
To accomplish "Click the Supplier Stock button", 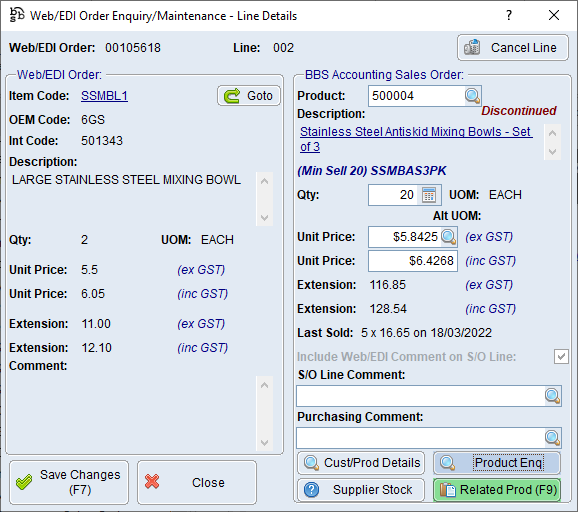I will coord(361,490).
